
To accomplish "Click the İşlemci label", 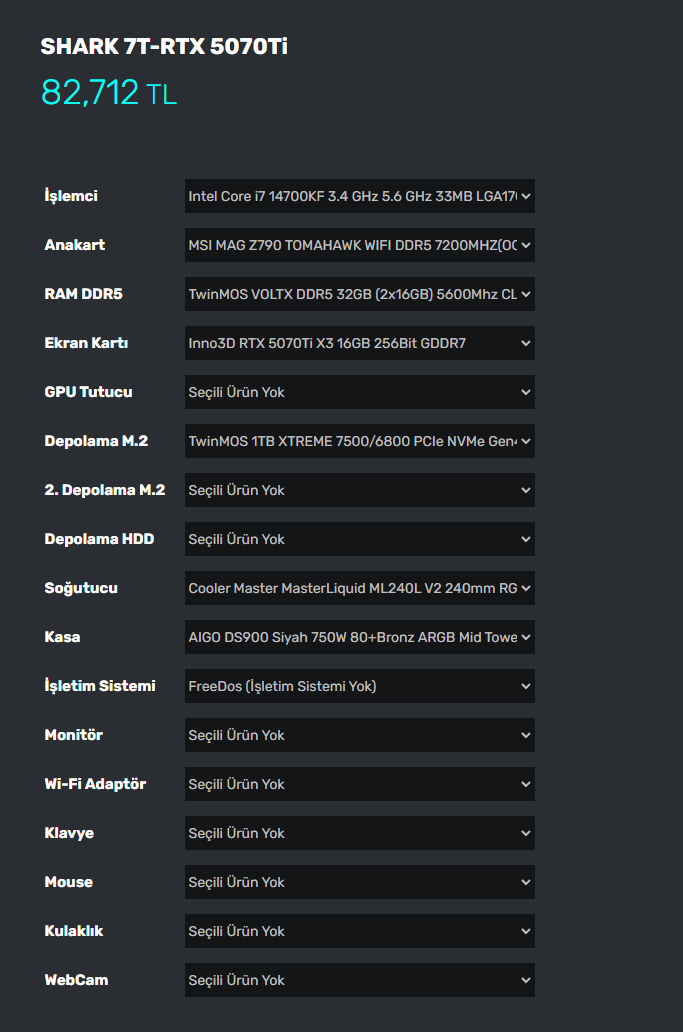I will click(x=71, y=195).
